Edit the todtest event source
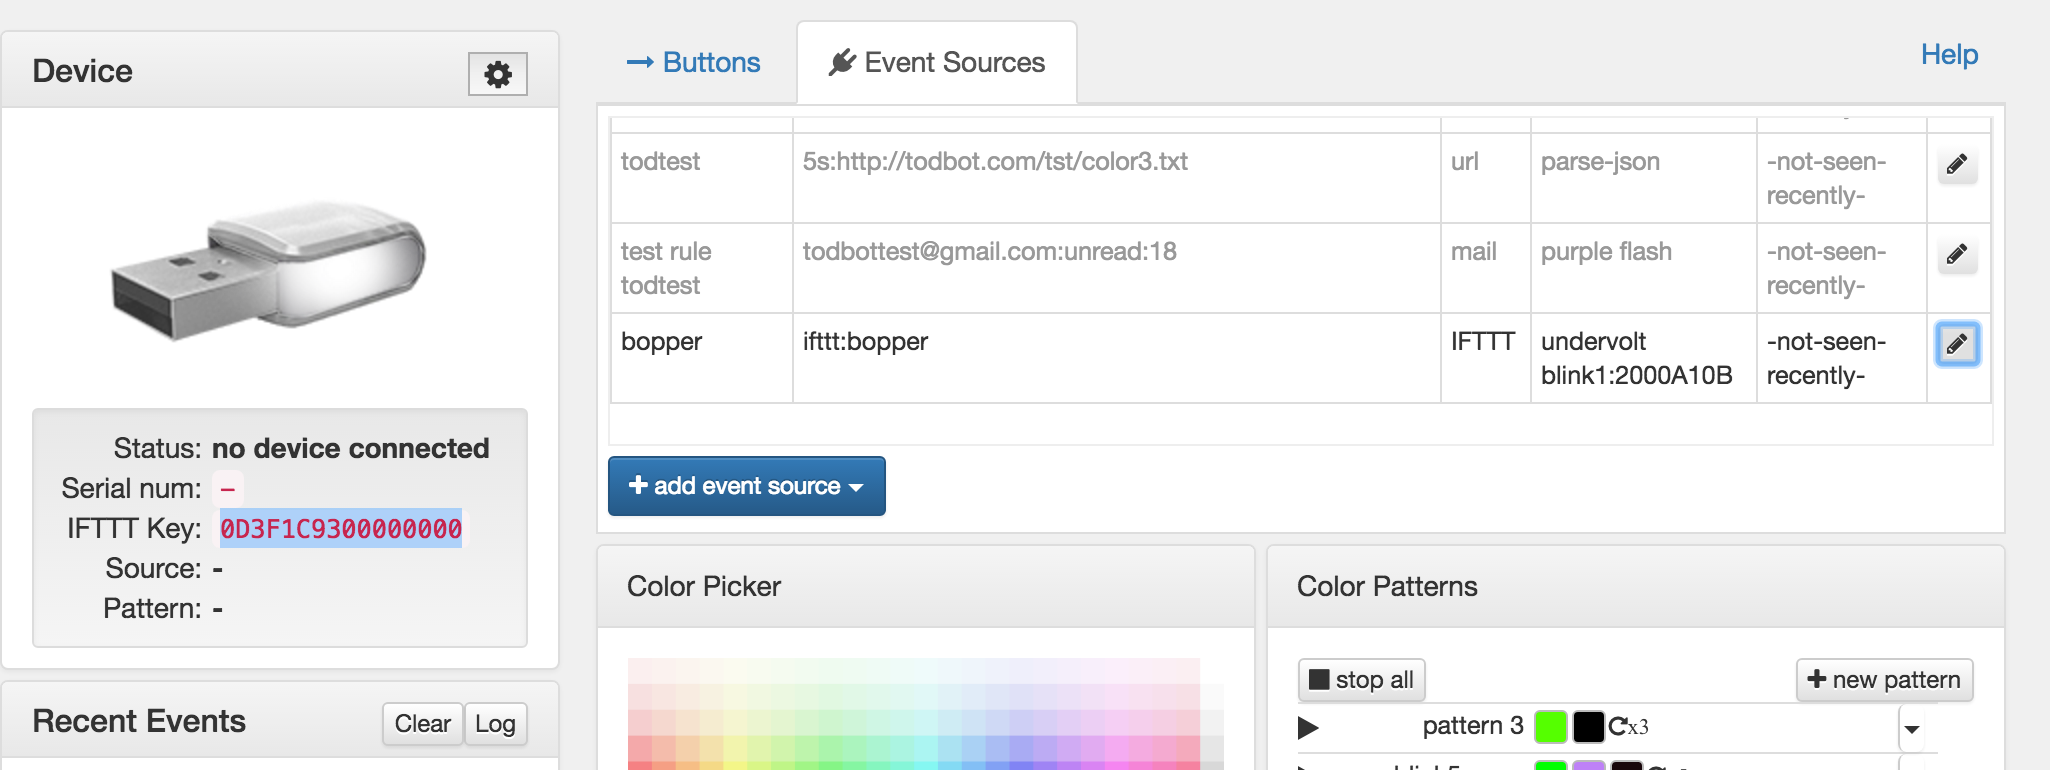Viewport: 2050px width, 770px height. point(1957,164)
